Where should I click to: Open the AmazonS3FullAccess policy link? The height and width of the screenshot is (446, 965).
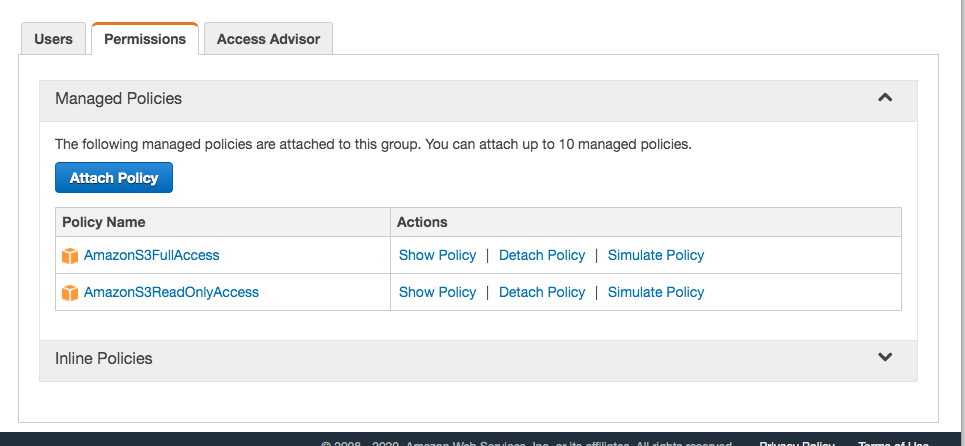pyautogui.click(x=151, y=255)
